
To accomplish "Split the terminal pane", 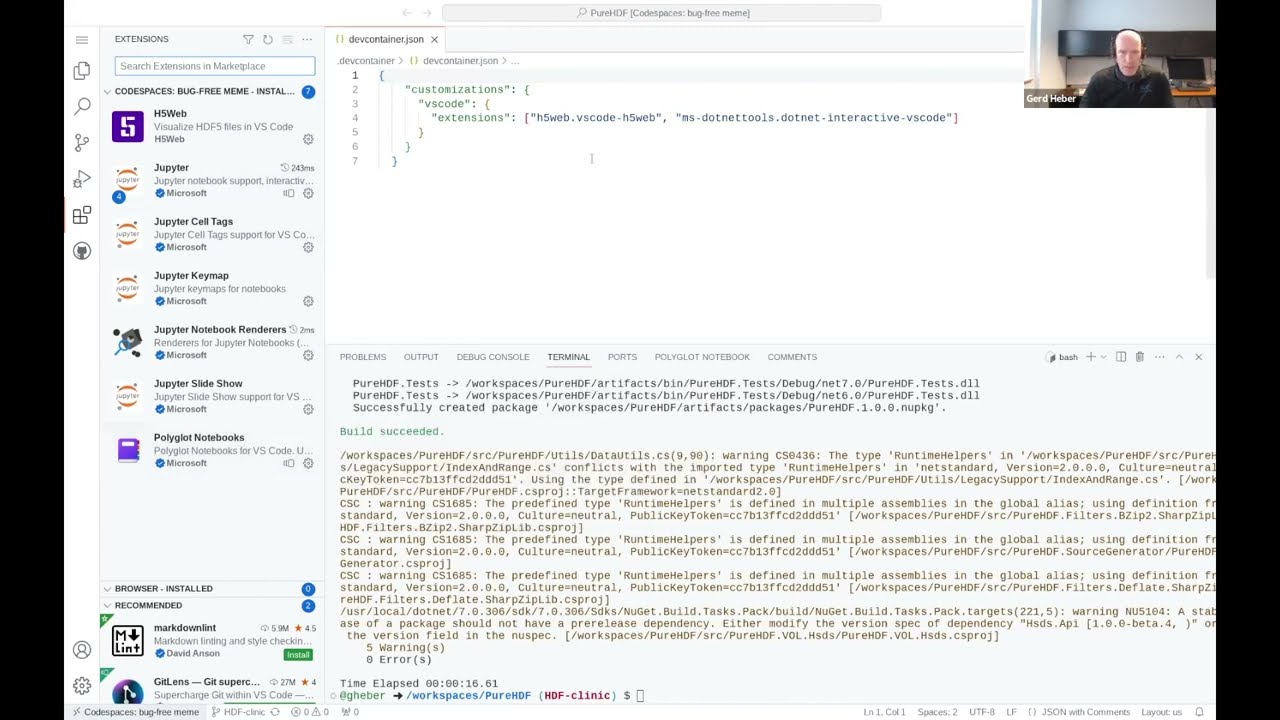I will click(x=1121, y=357).
